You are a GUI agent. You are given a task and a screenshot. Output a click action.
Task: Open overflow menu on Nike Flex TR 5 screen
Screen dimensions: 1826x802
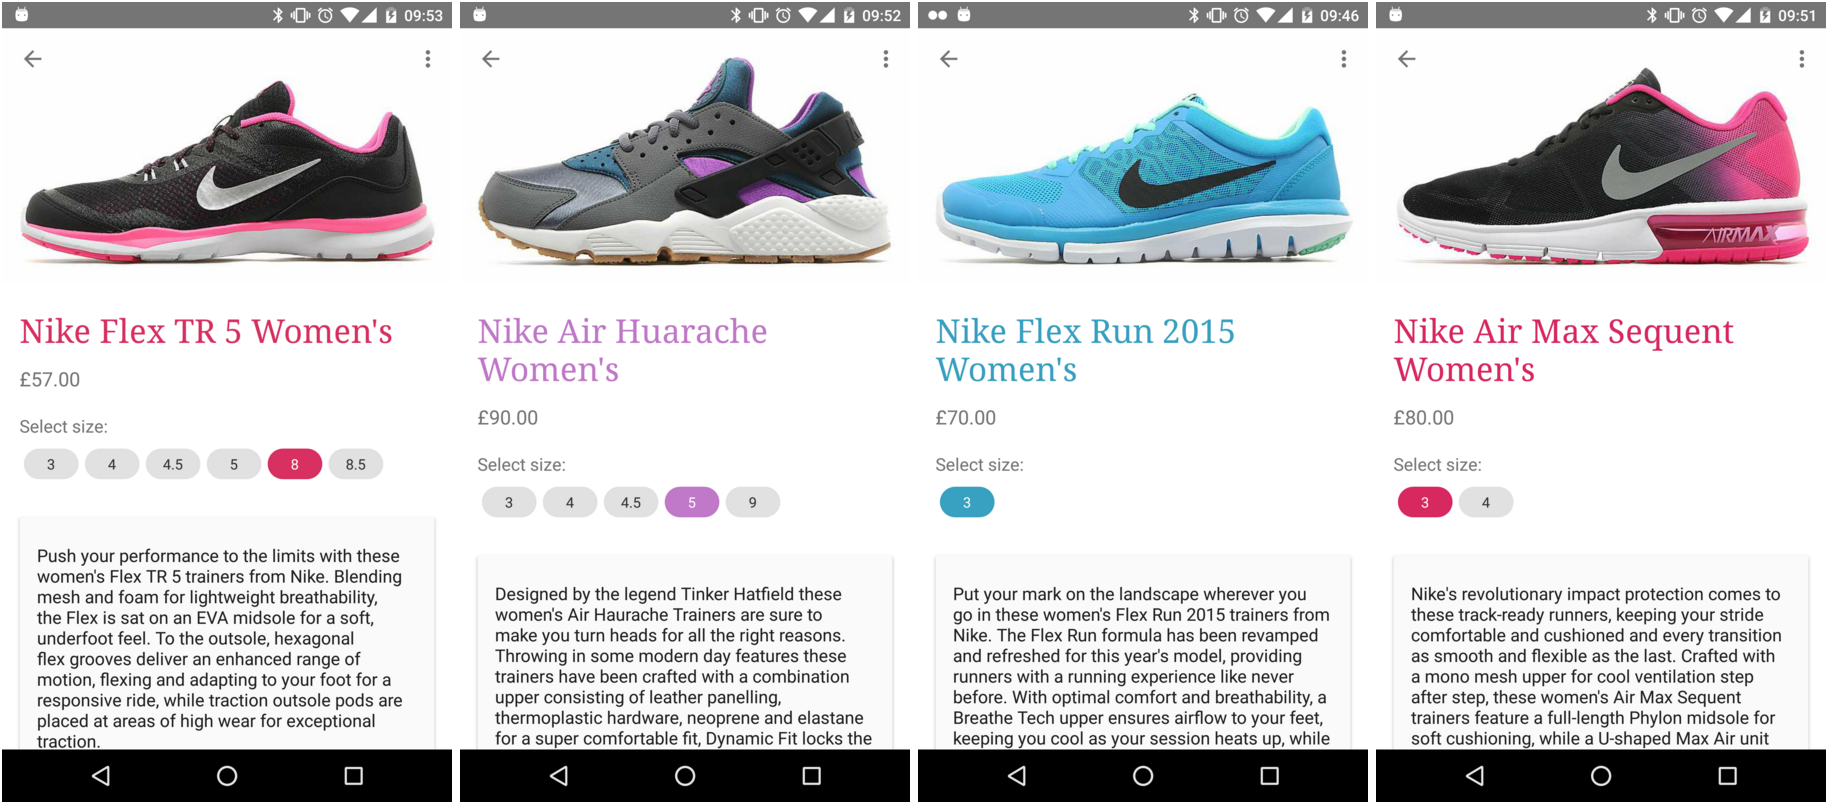(428, 59)
